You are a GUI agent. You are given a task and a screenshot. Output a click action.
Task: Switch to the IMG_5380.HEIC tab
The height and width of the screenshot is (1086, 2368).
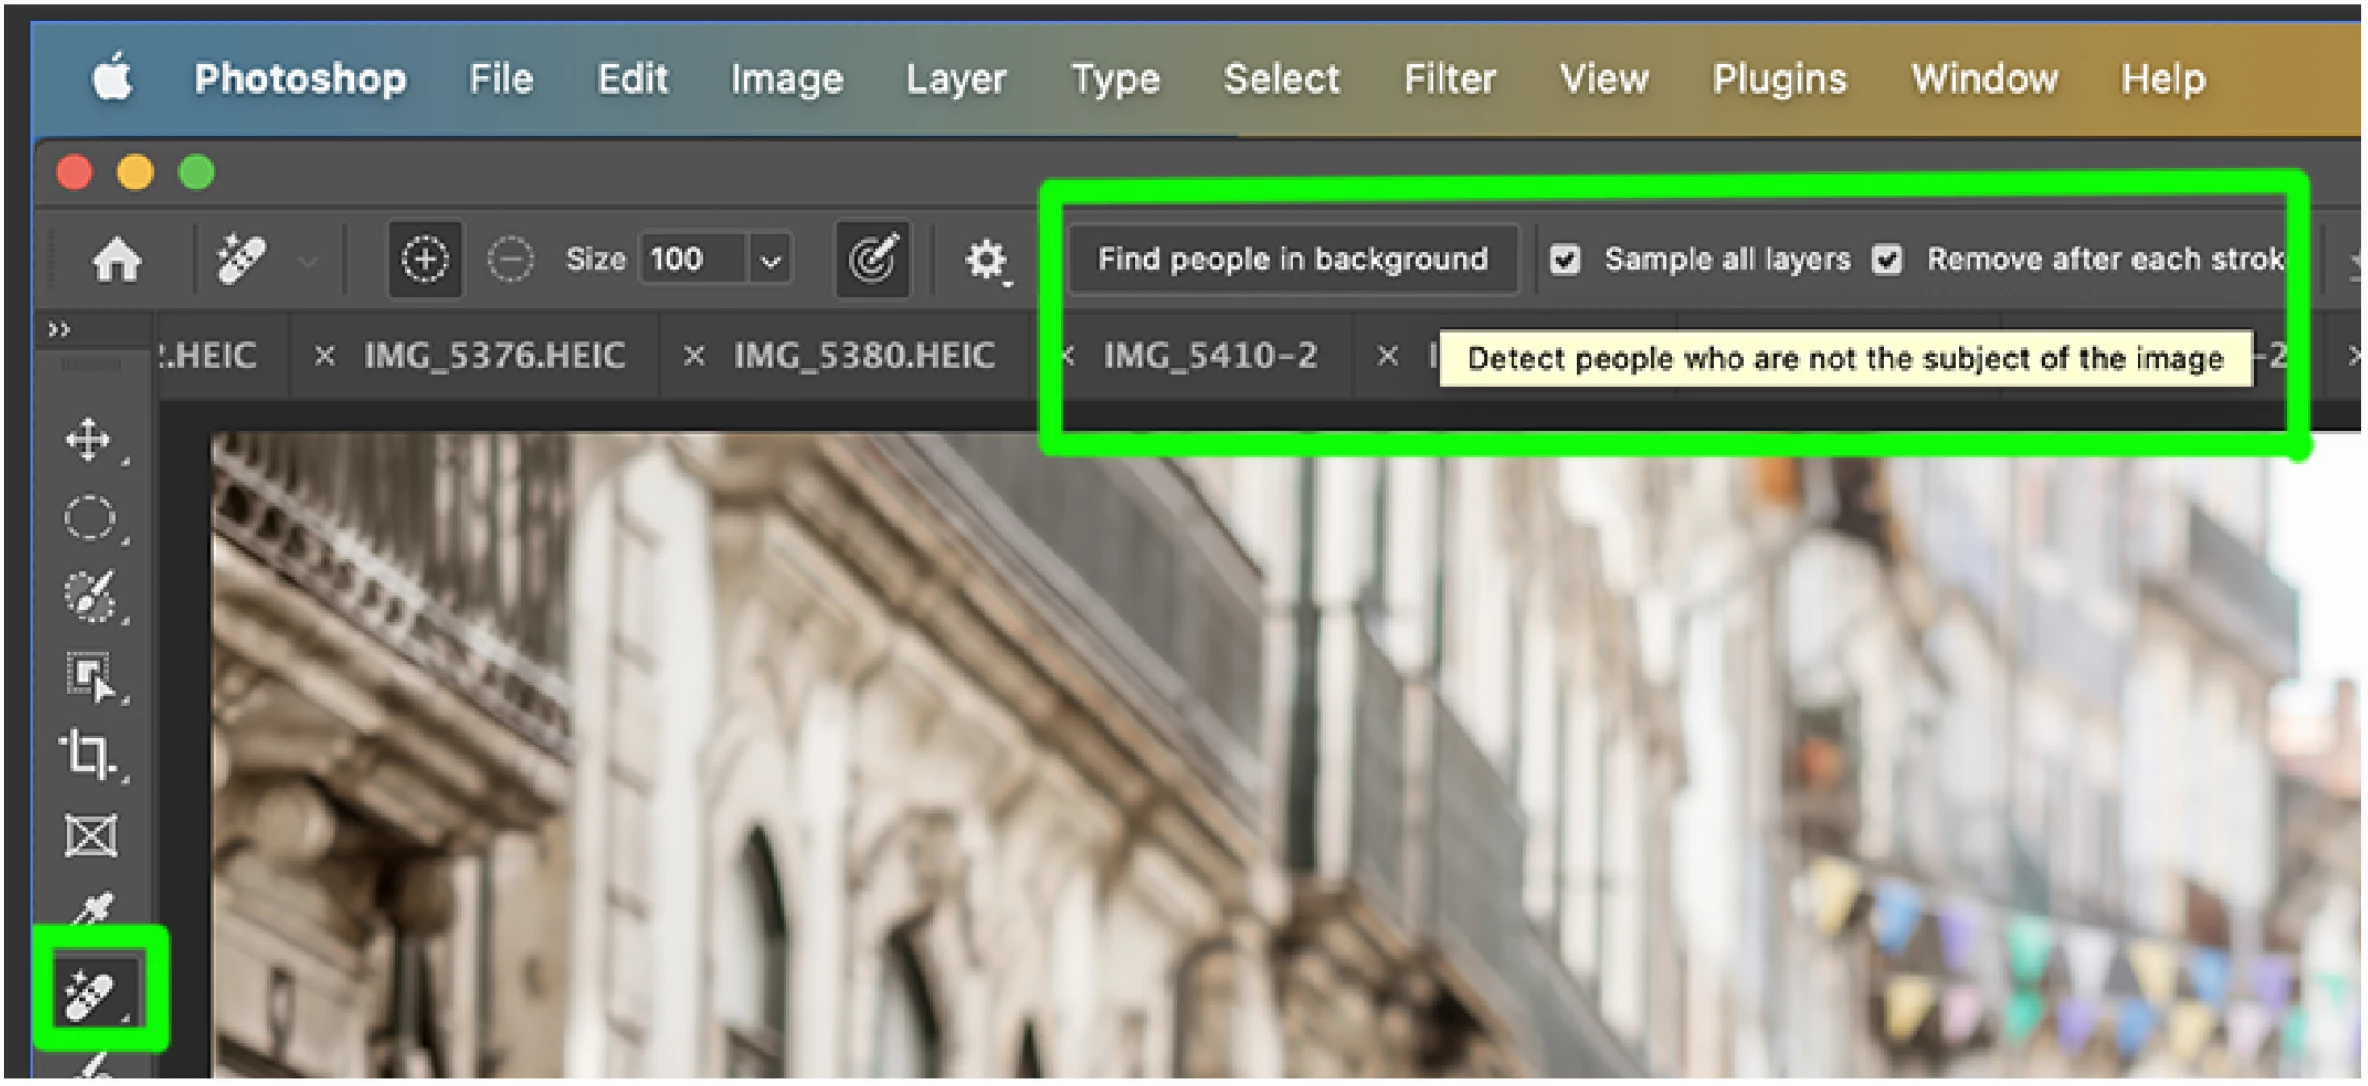pos(864,356)
